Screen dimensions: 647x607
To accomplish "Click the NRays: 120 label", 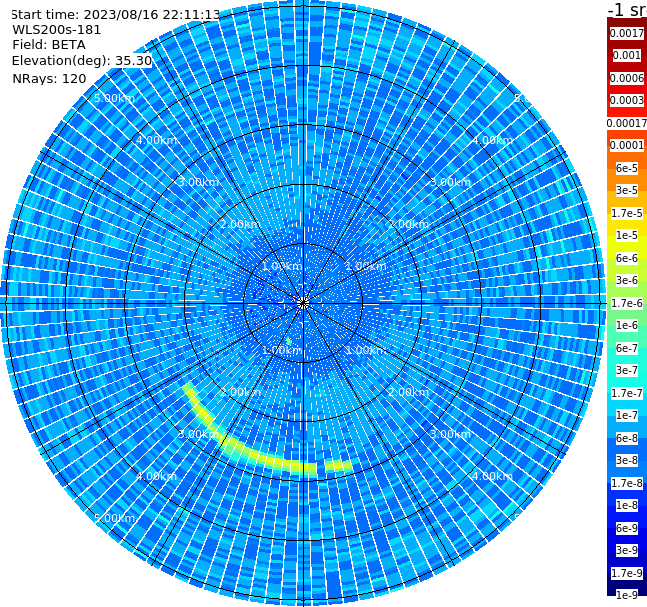I will coord(49,78).
